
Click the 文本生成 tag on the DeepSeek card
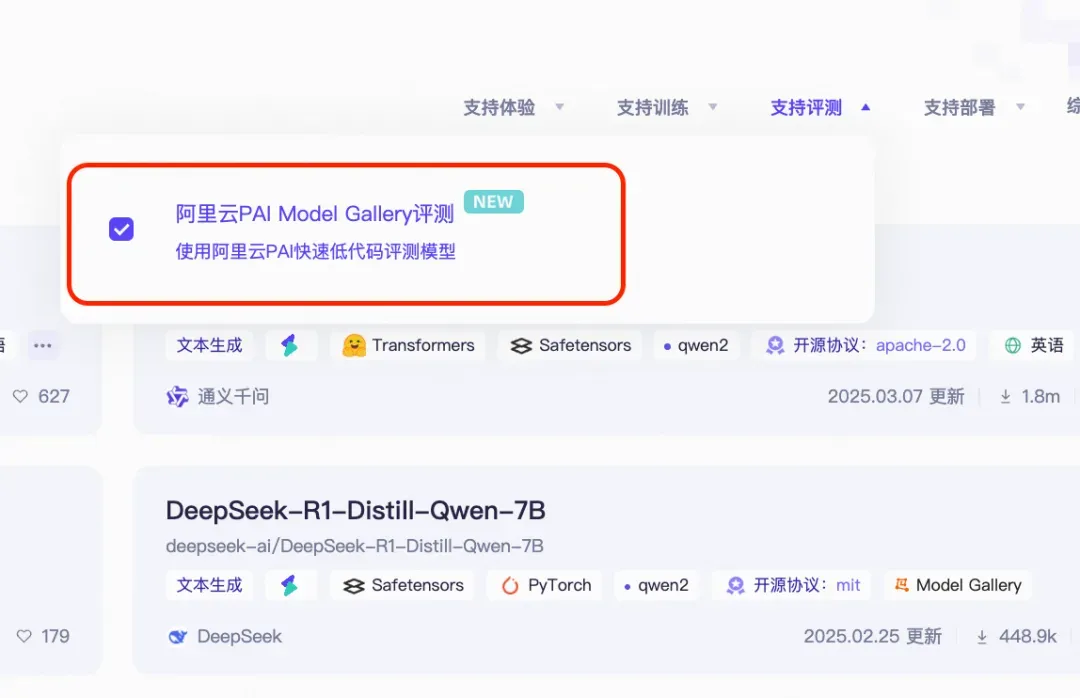click(x=209, y=585)
